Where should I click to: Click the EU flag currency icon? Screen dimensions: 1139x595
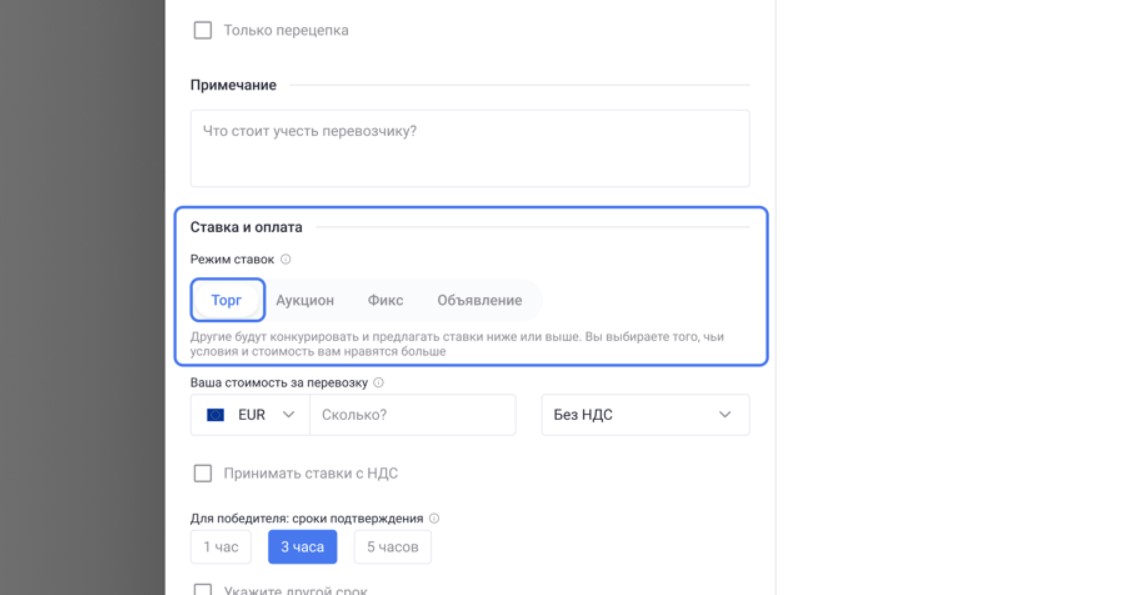pyautogui.click(x=215, y=415)
